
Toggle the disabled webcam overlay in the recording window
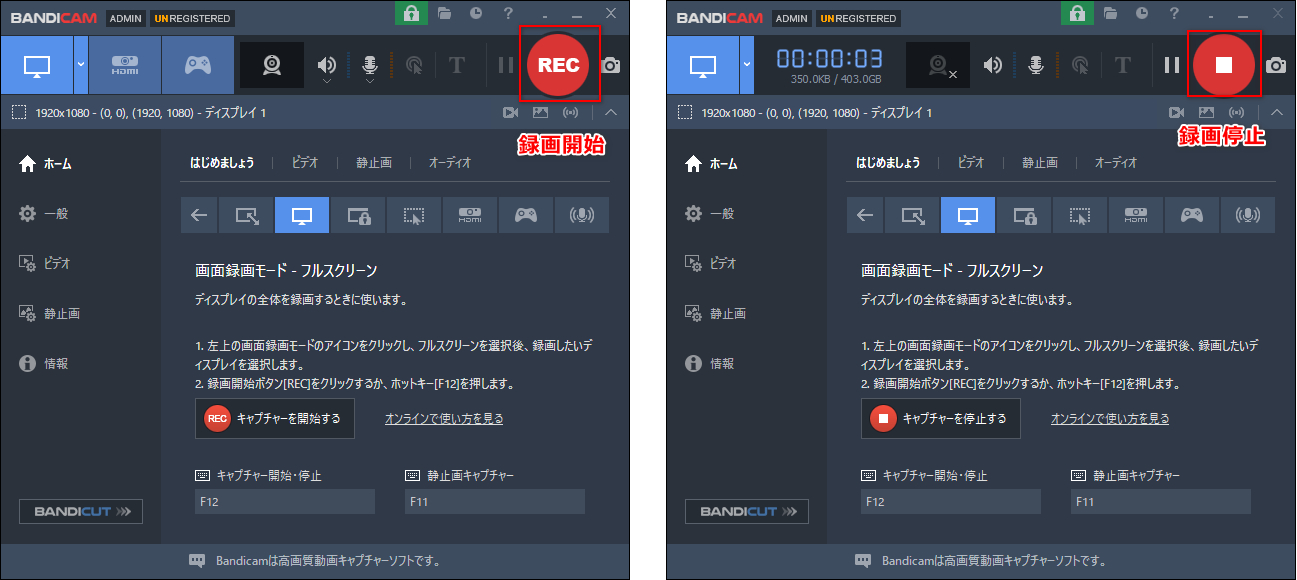[x=938, y=65]
